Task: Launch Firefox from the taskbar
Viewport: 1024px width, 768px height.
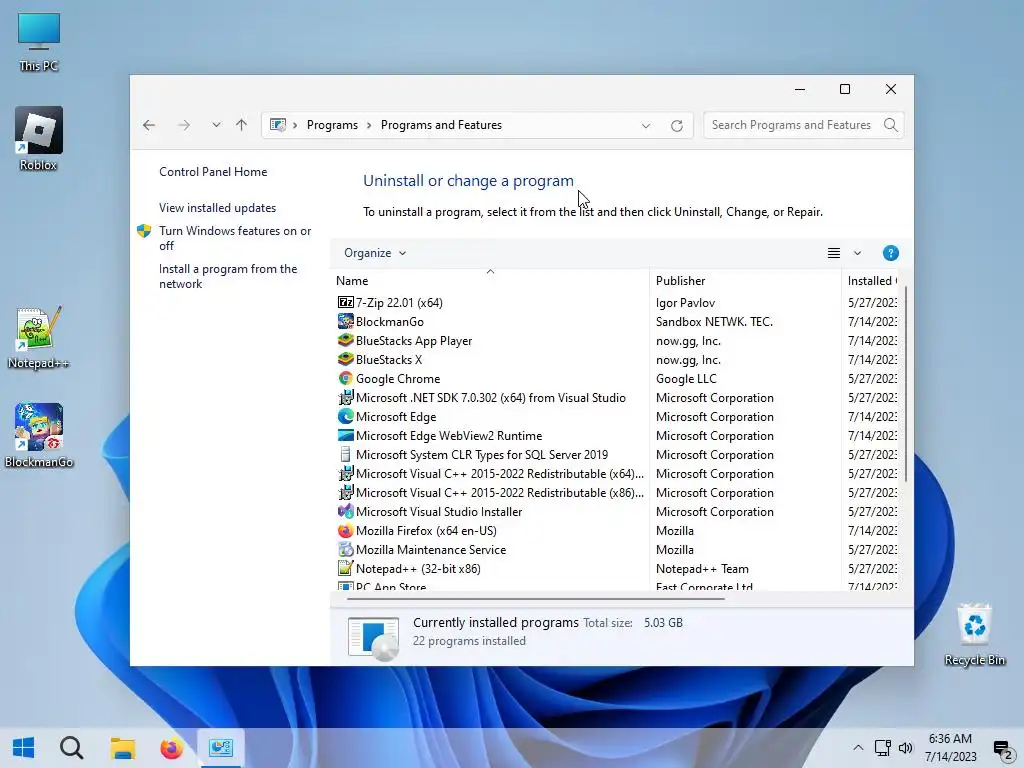Action: [x=172, y=748]
